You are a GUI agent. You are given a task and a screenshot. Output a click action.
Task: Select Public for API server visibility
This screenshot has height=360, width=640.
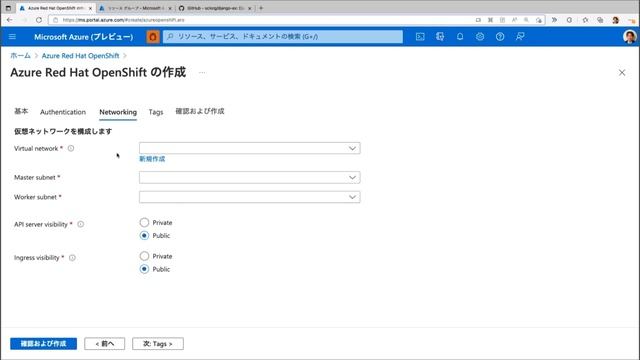144,236
